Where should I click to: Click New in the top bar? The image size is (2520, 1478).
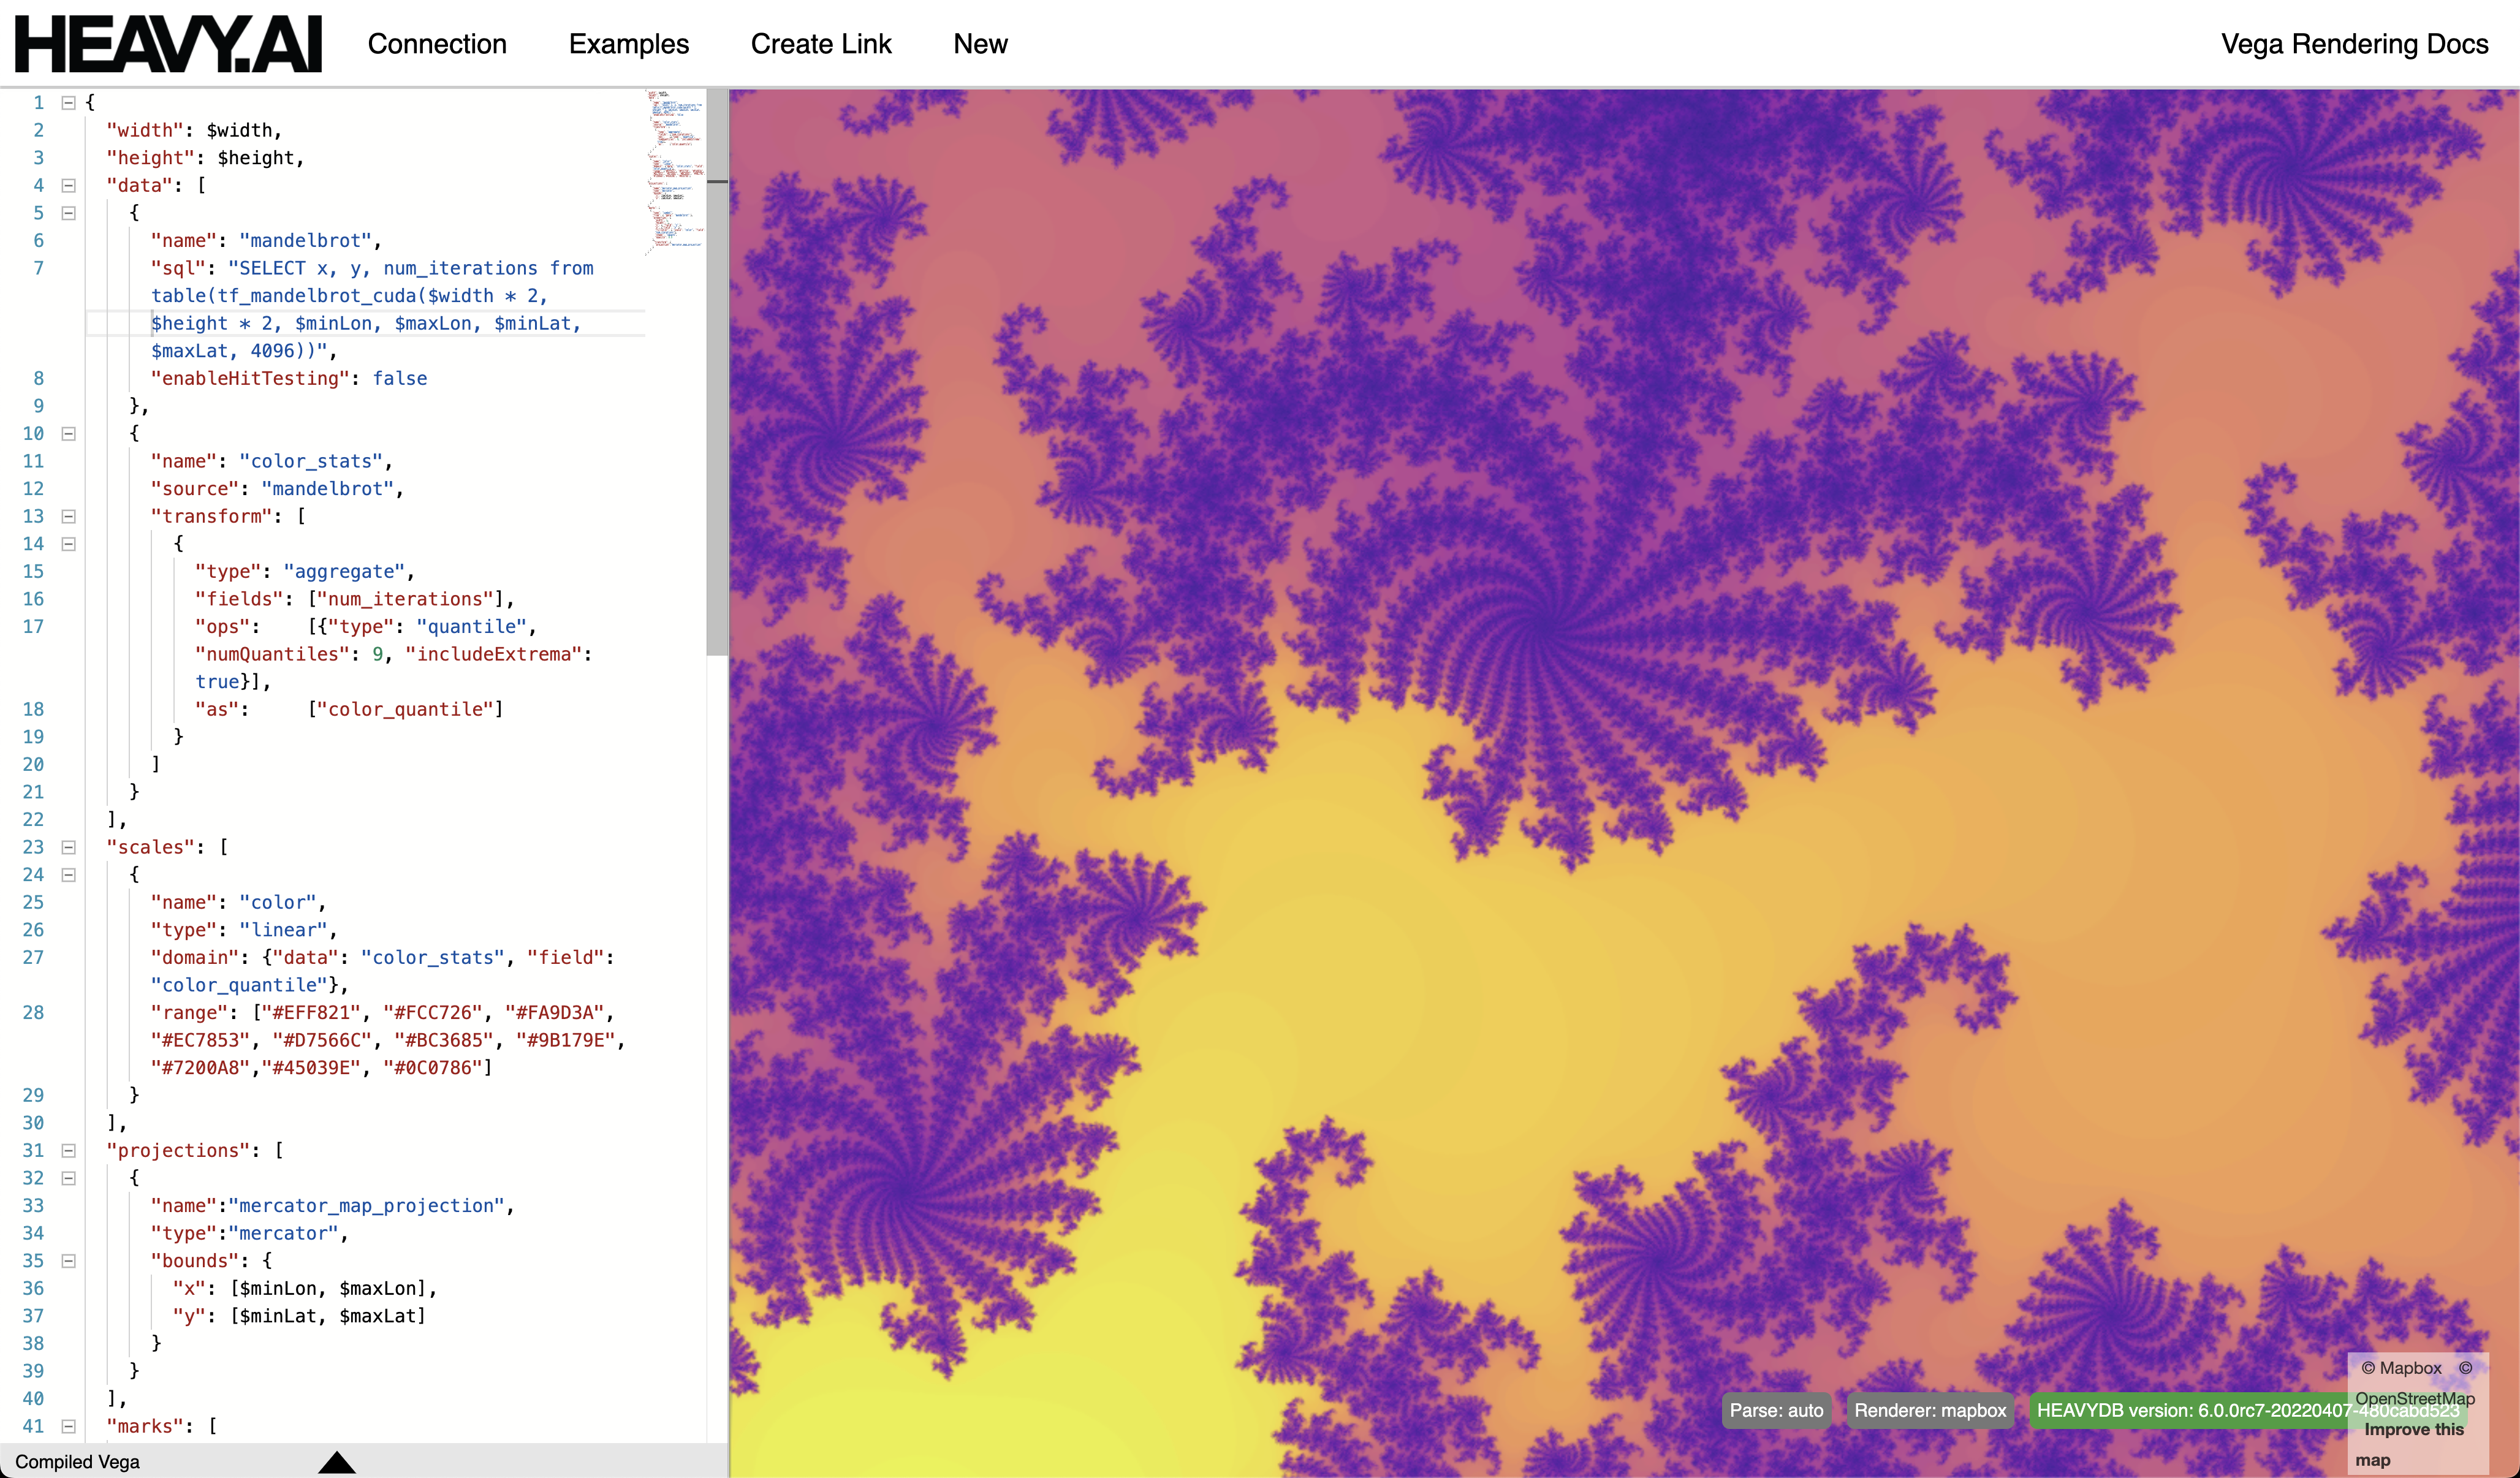click(x=980, y=44)
